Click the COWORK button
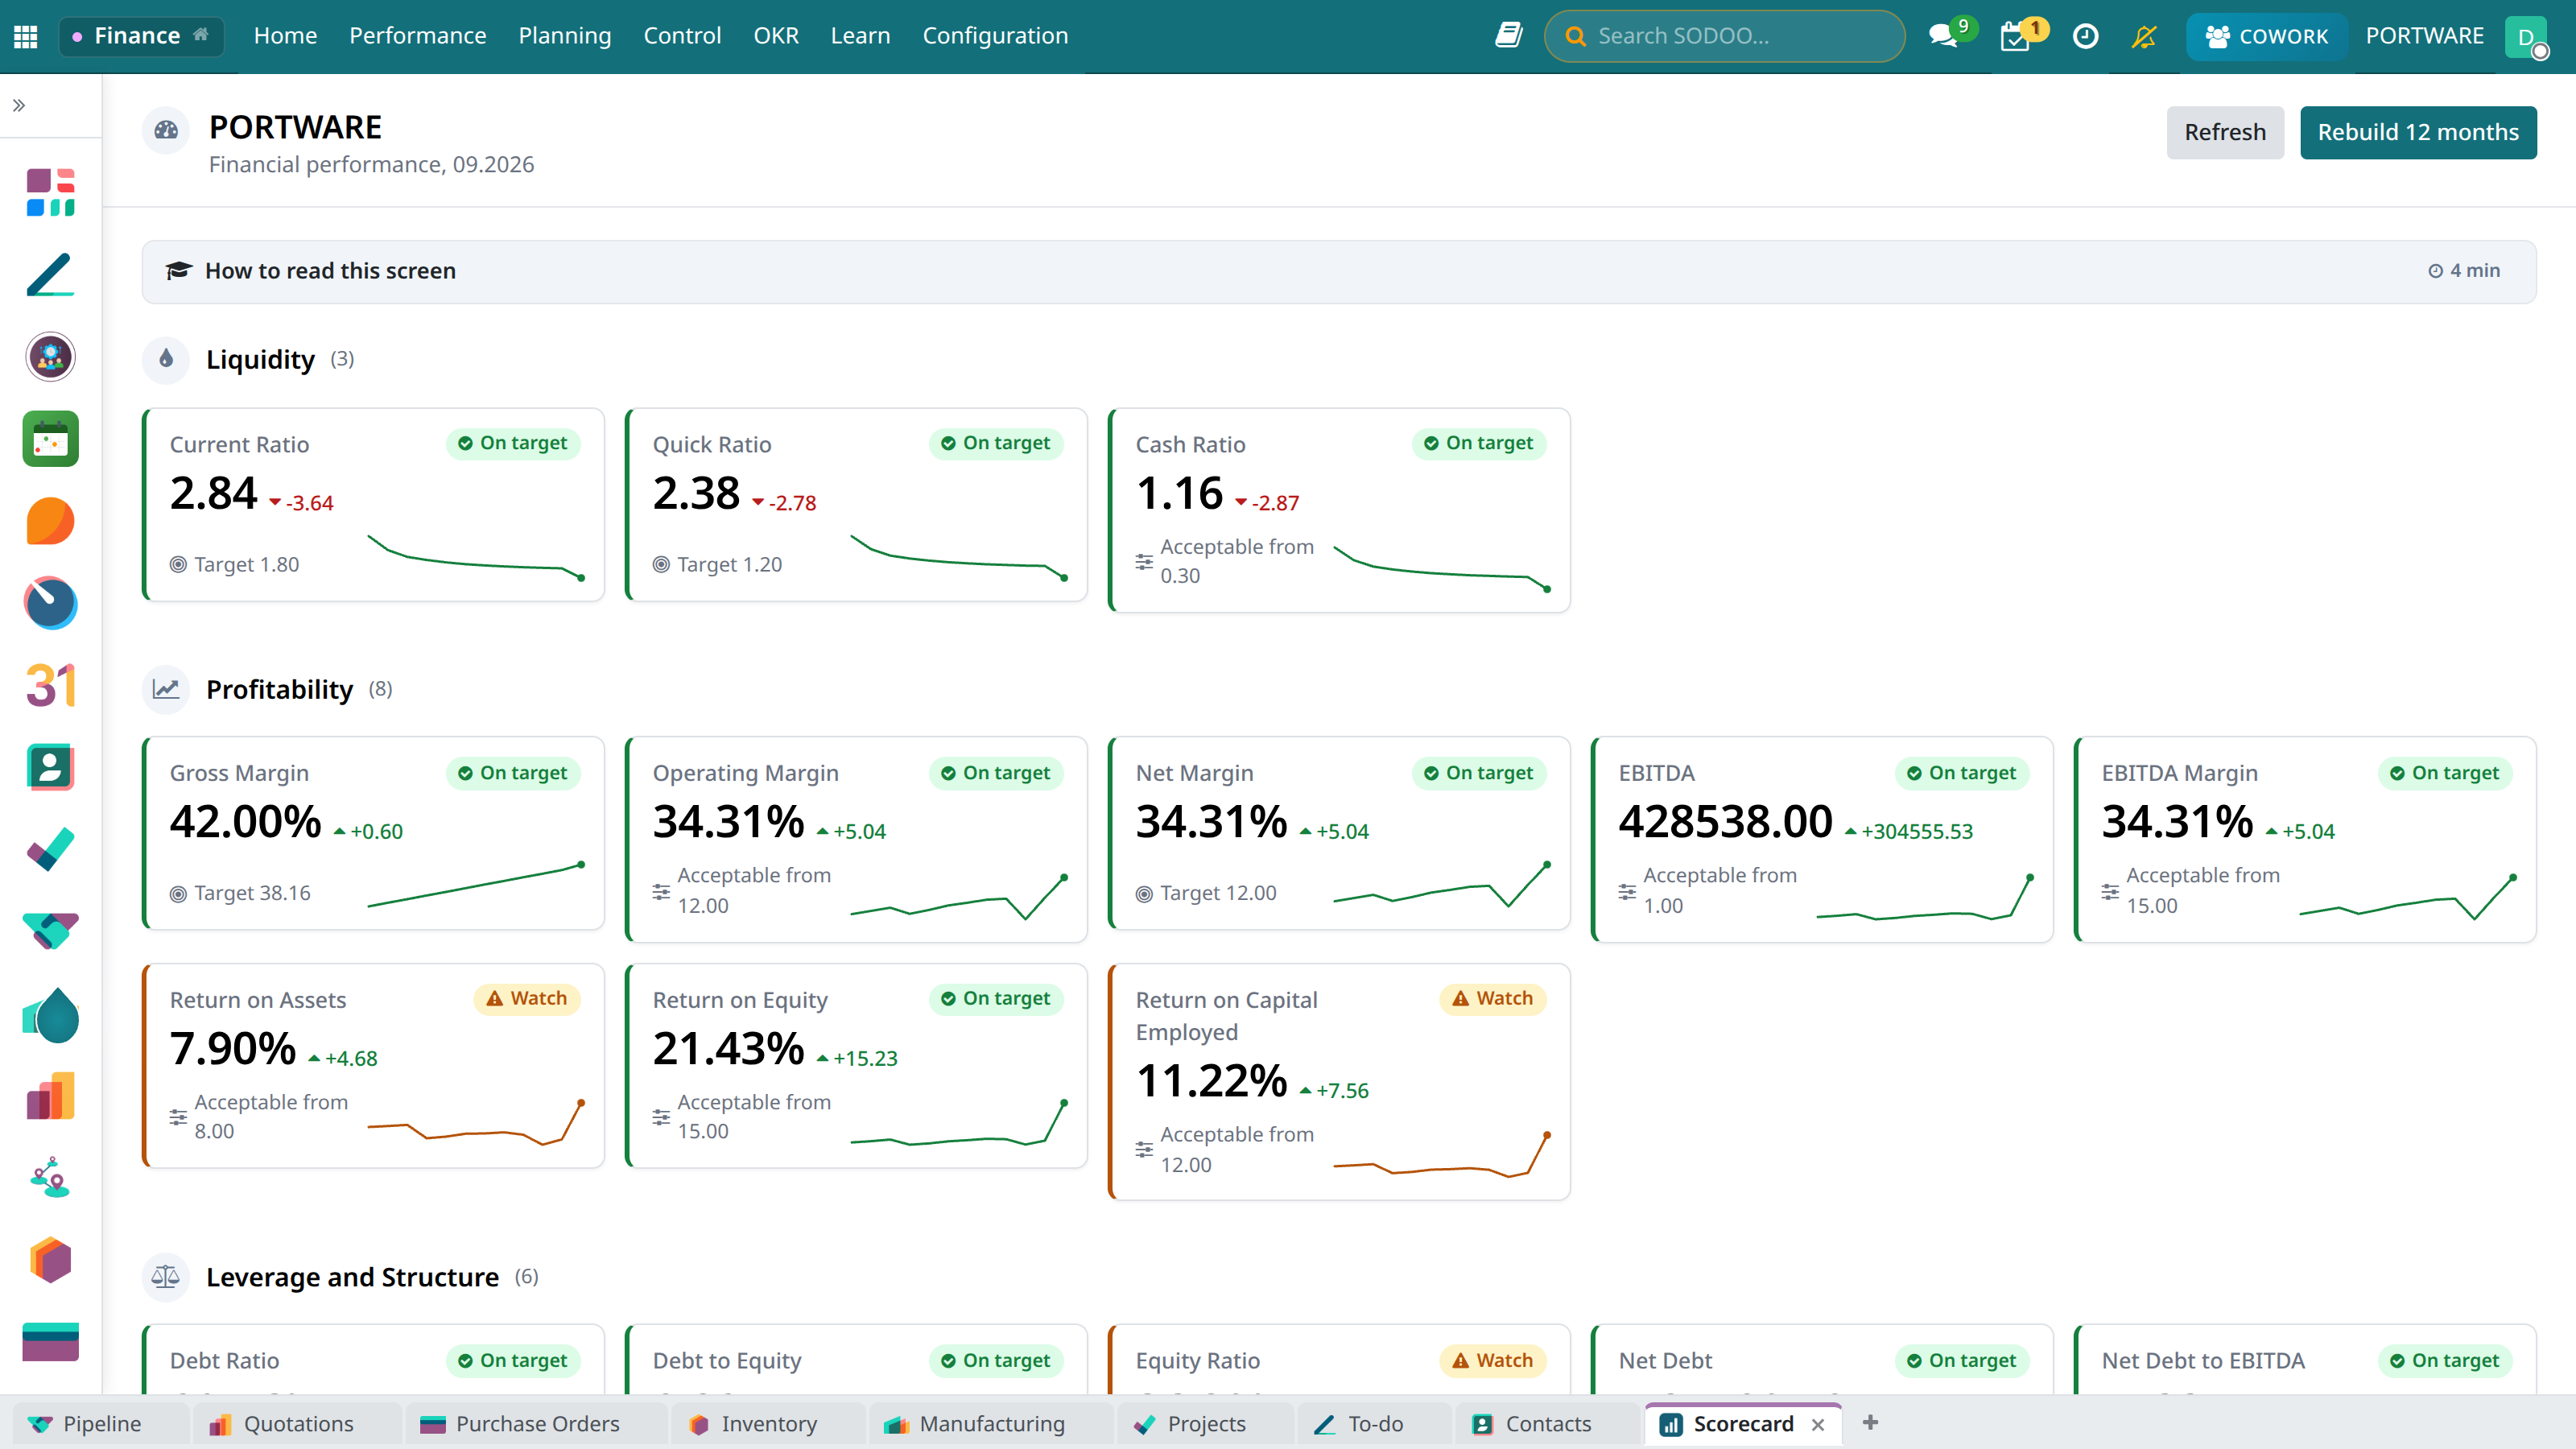 (2266, 36)
